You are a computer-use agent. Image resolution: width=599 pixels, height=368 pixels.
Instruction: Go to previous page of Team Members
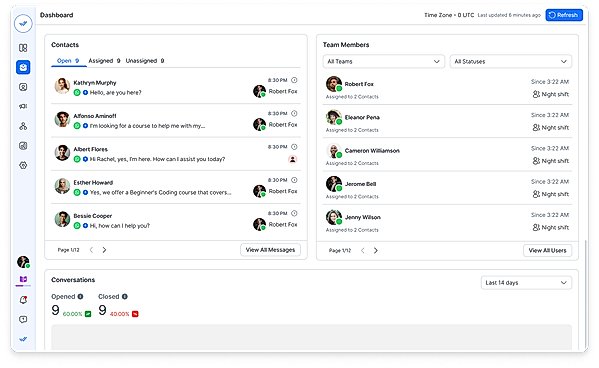pyautogui.click(x=363, y=250)
